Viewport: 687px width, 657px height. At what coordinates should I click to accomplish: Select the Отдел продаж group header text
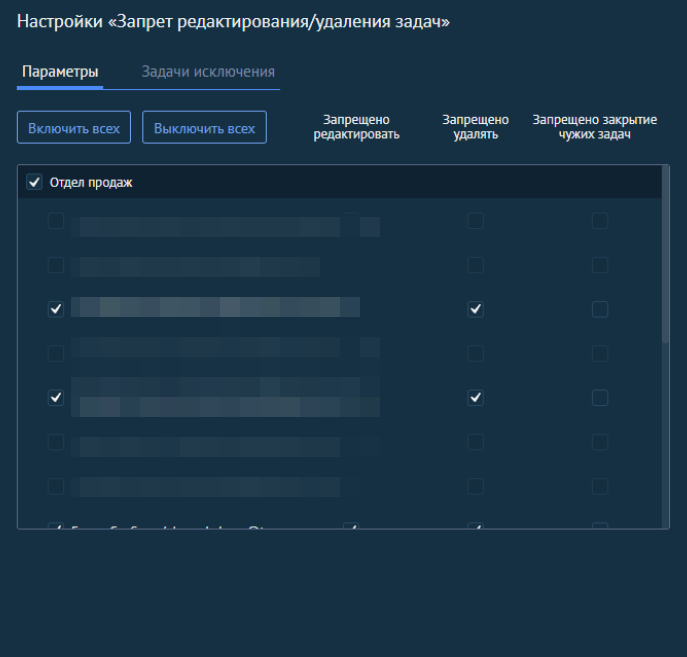pyautogui.click(x=91, y=182)
